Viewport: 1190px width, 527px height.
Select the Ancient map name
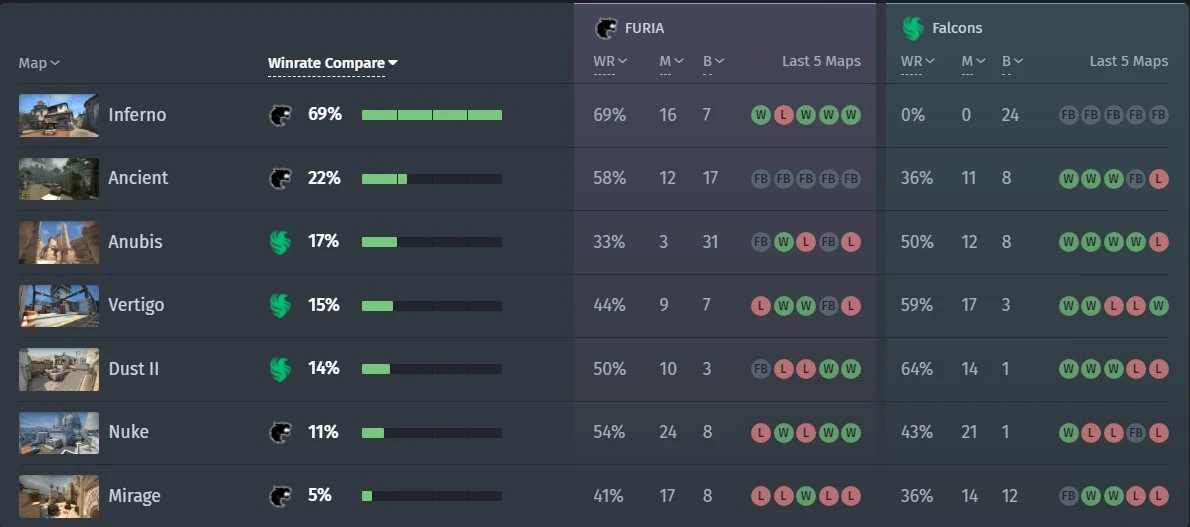pyautogui.click(x=138, y=178)
